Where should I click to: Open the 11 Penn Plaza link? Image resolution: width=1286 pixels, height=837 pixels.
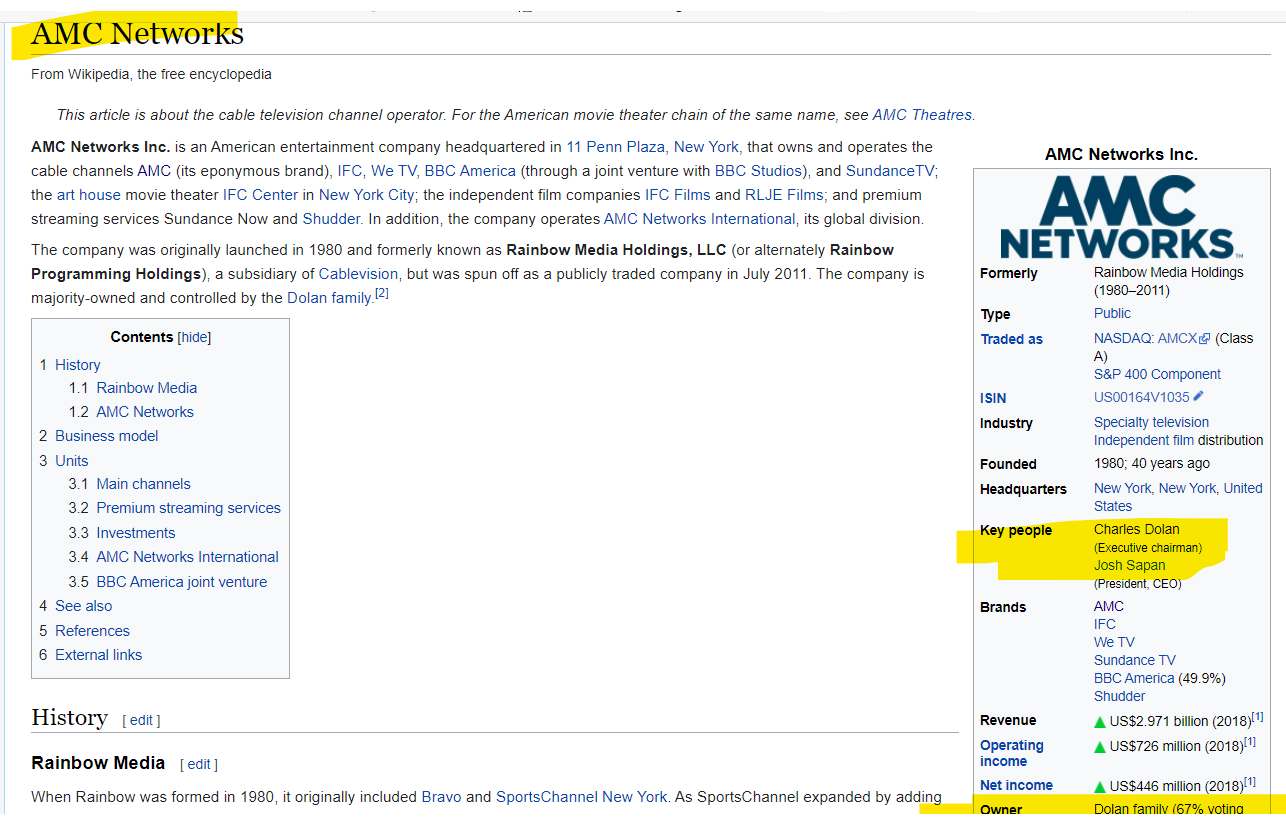[616, 146]
